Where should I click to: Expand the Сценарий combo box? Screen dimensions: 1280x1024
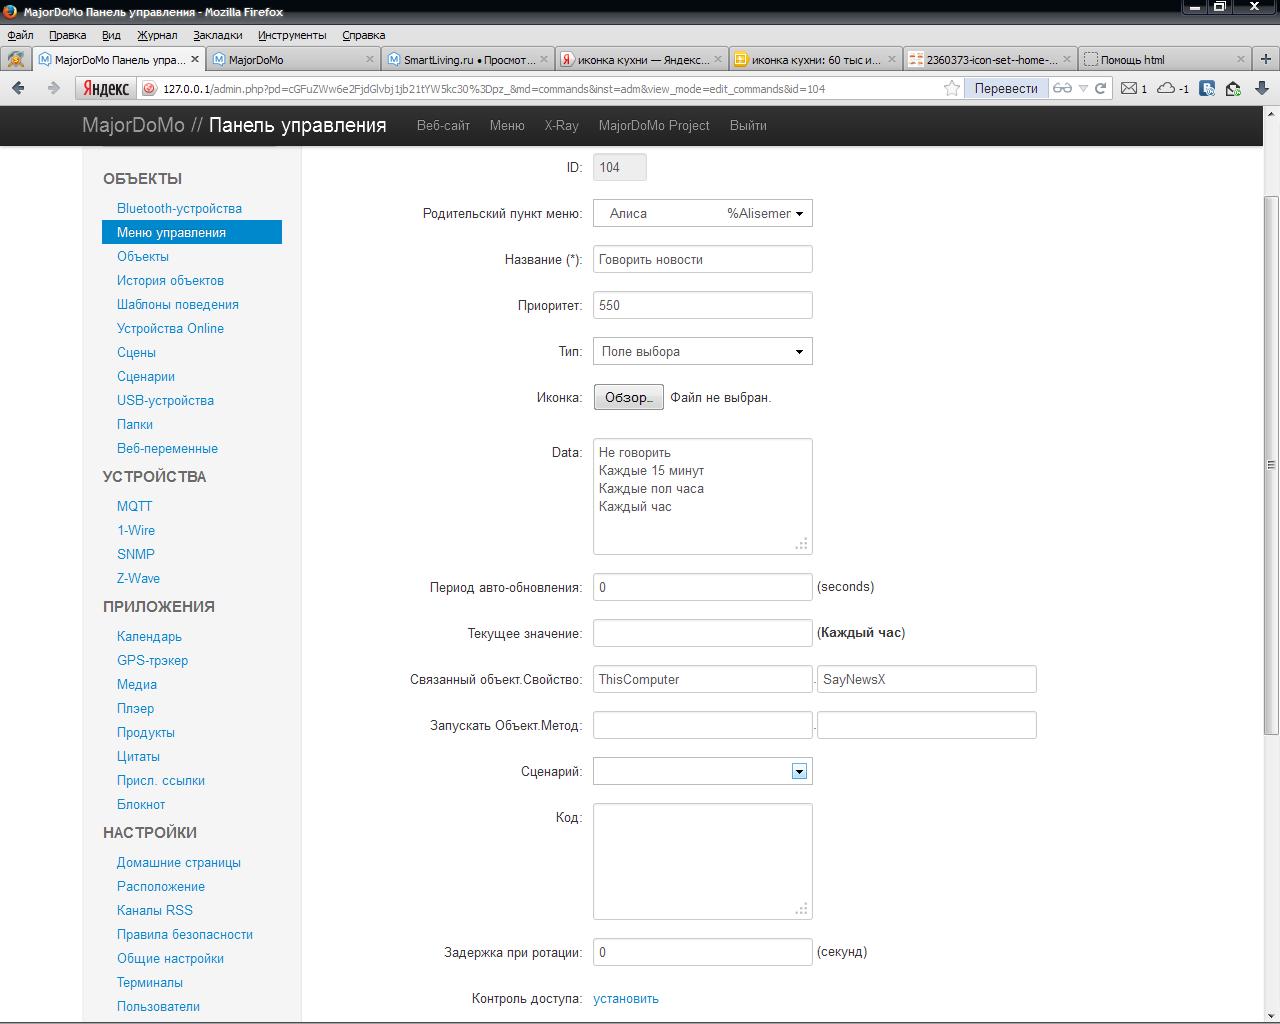pyautogui.click(x=799, y=771)
